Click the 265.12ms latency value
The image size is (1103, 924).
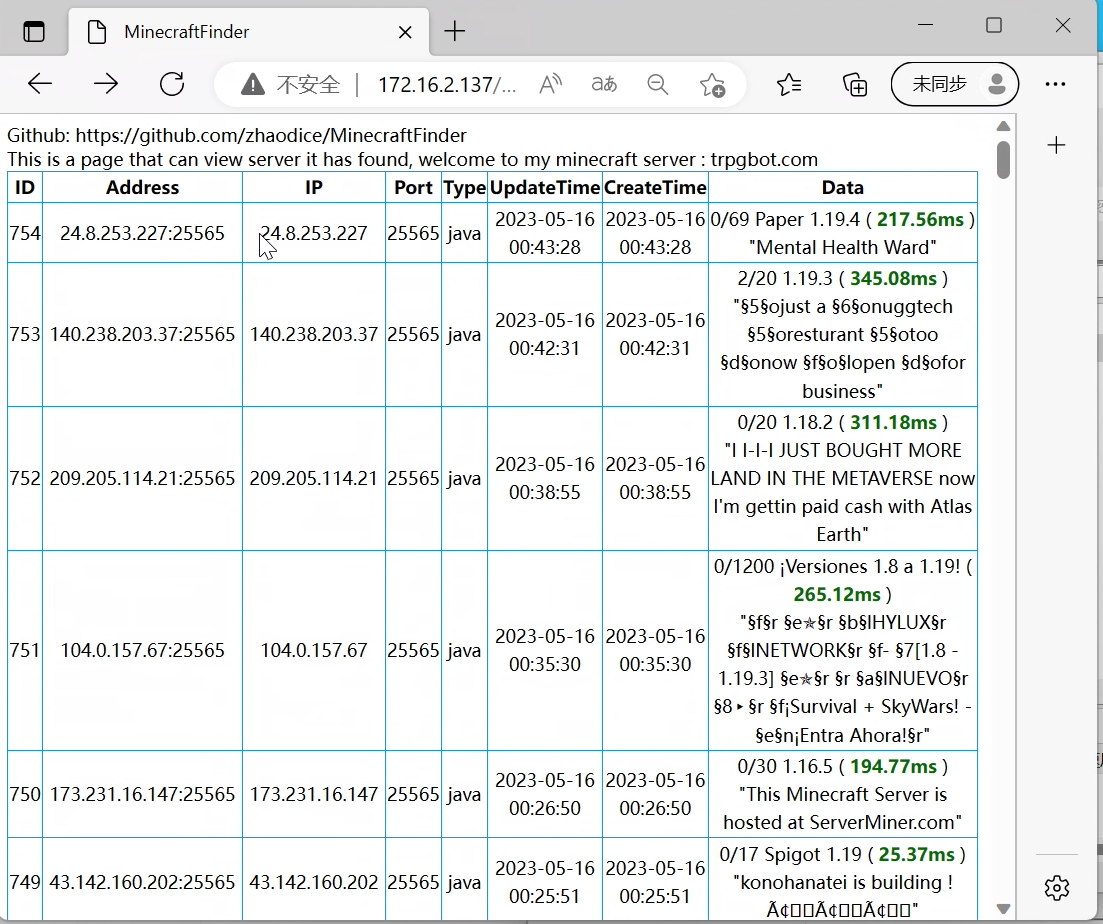coord(837,595)
